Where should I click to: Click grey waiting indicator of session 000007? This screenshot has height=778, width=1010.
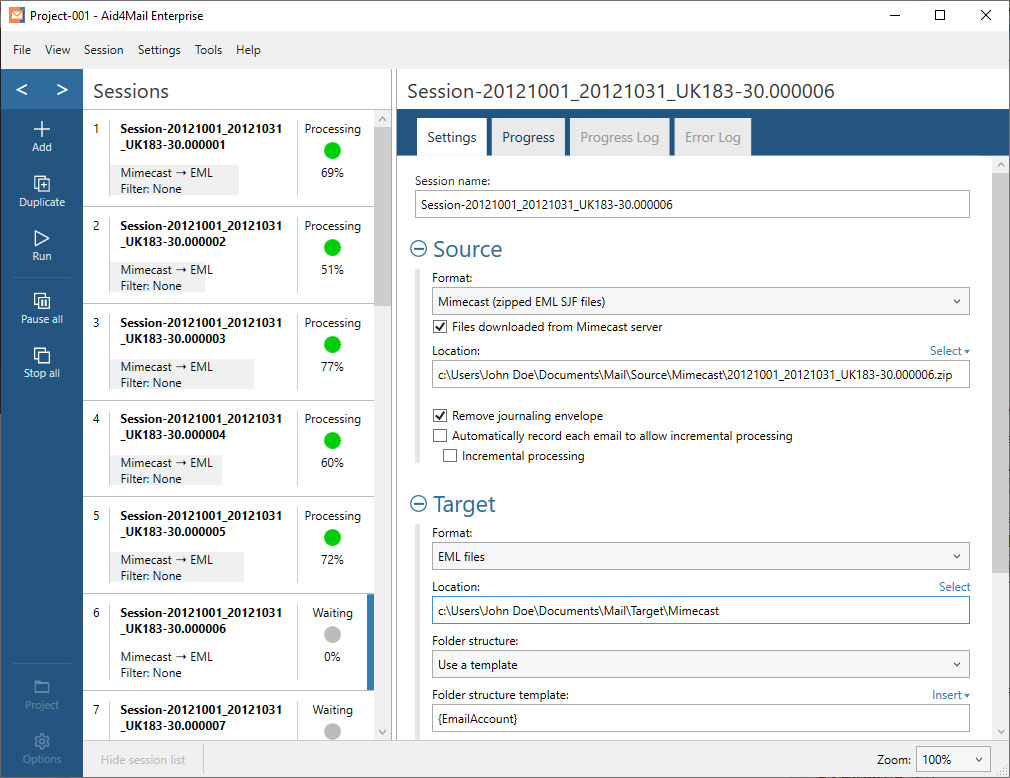[x=332, y=731]
